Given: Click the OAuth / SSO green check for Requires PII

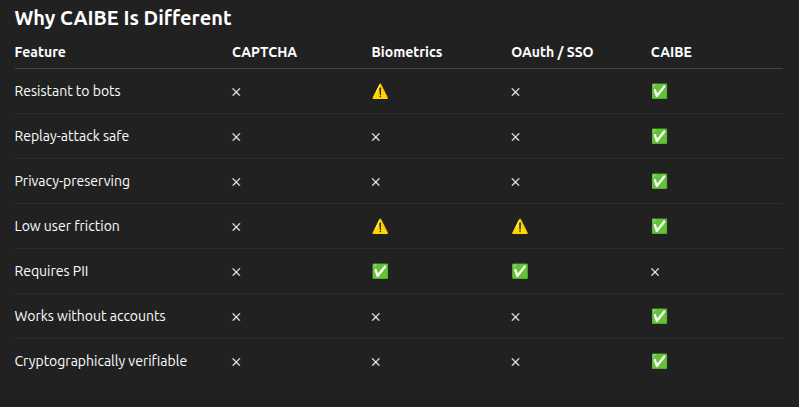Looking at the screenshot, I should pos(519,271).
